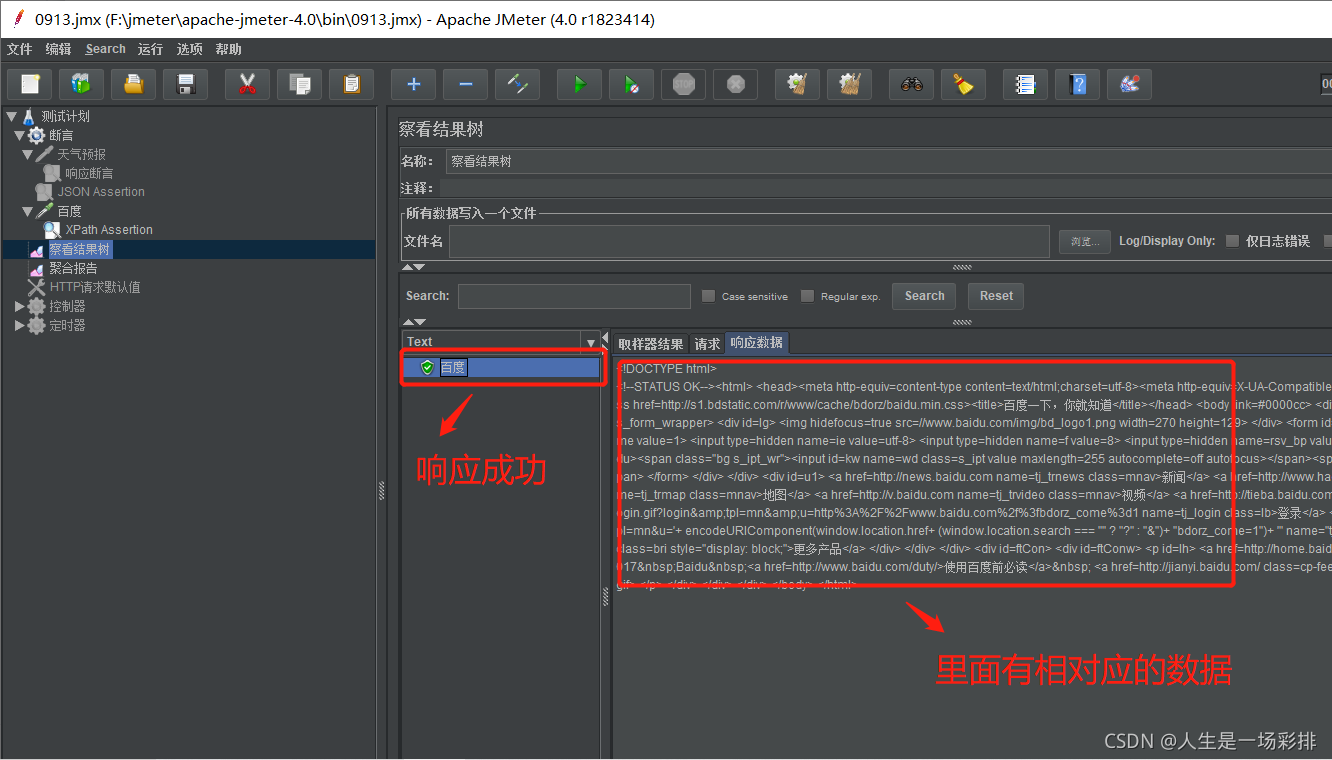Viewport: 1332px width, 760px height.
Task: Click the 浏览... browse button
Action: click(1084, 241)
